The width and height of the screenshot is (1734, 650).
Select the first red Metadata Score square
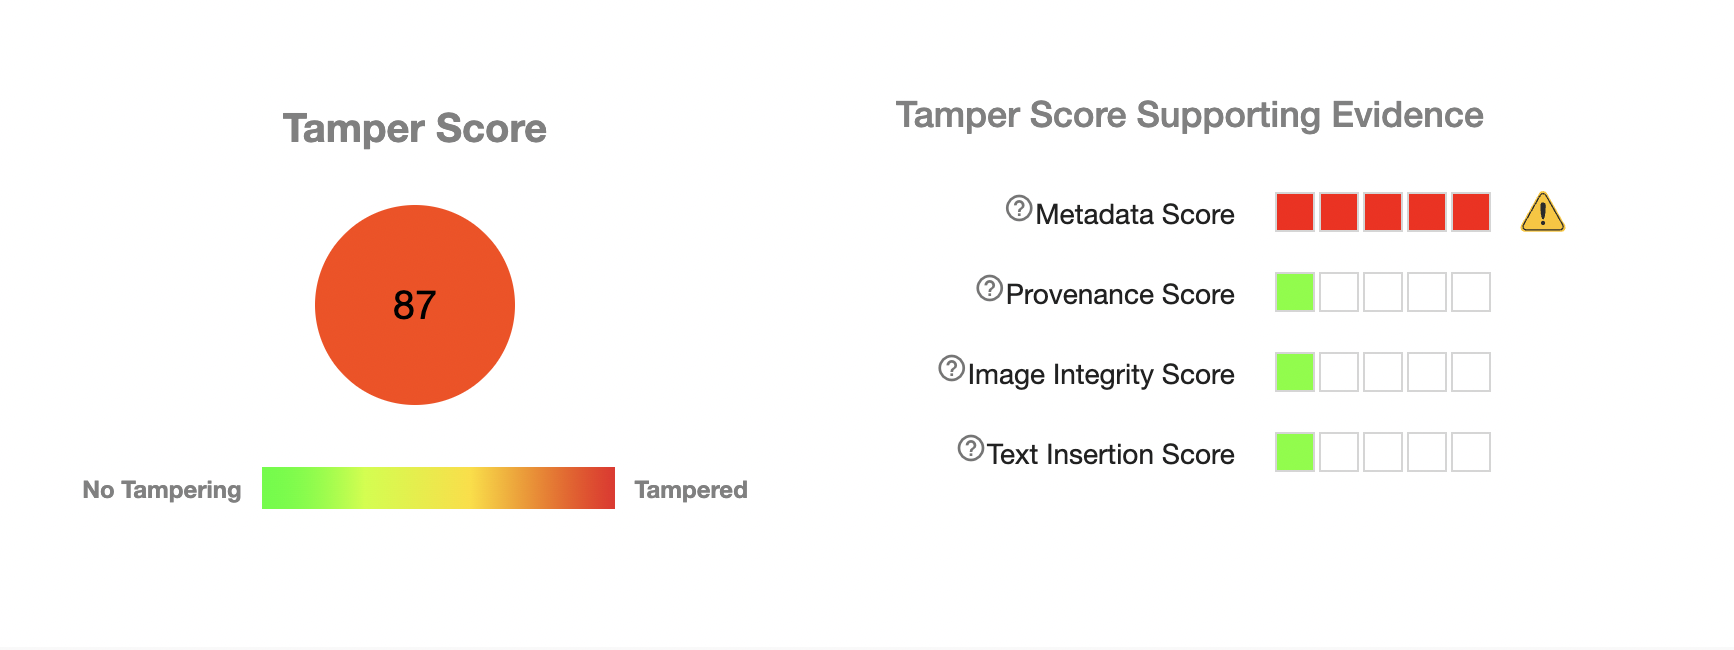pos(1295,212)
